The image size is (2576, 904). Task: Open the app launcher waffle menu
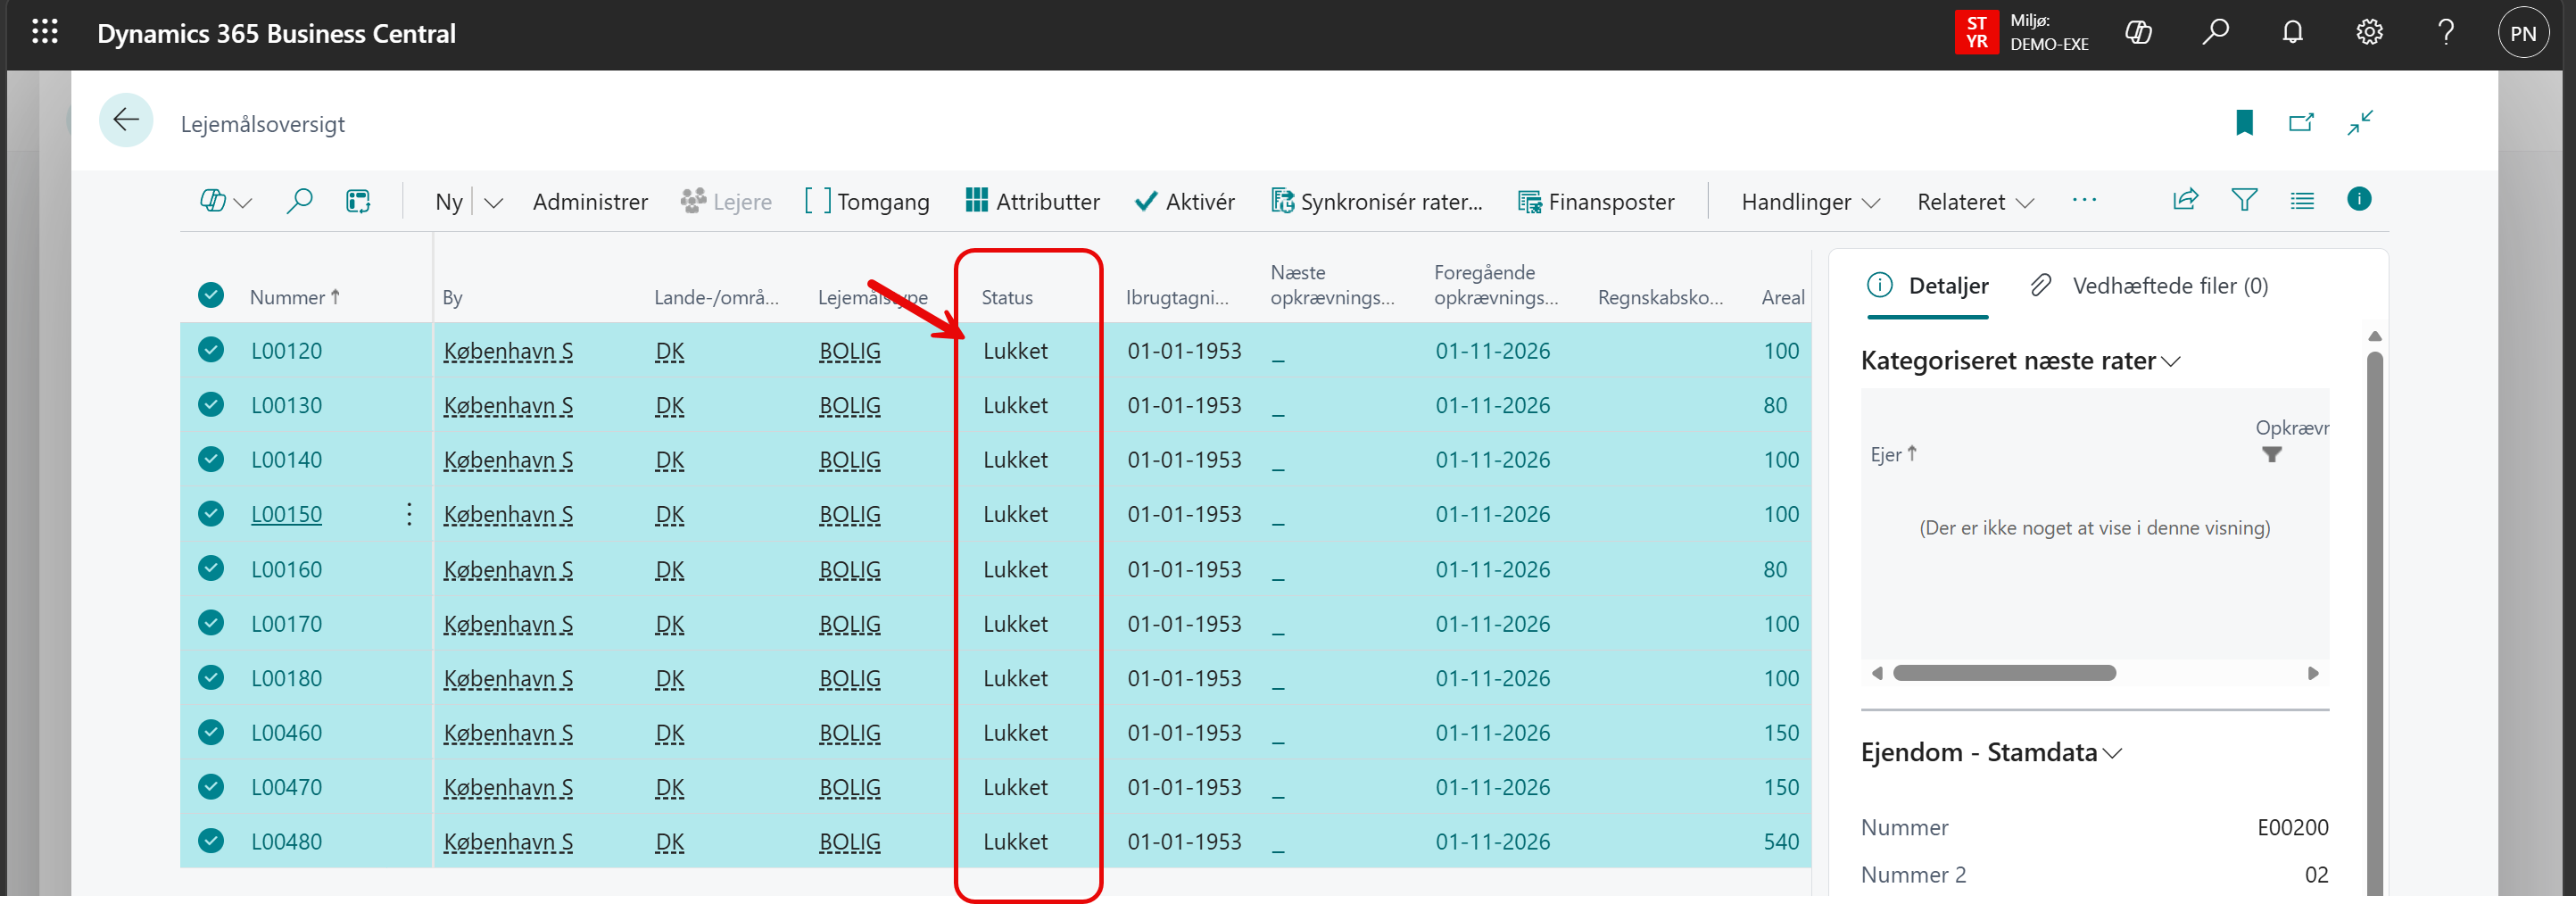(45, 33)
